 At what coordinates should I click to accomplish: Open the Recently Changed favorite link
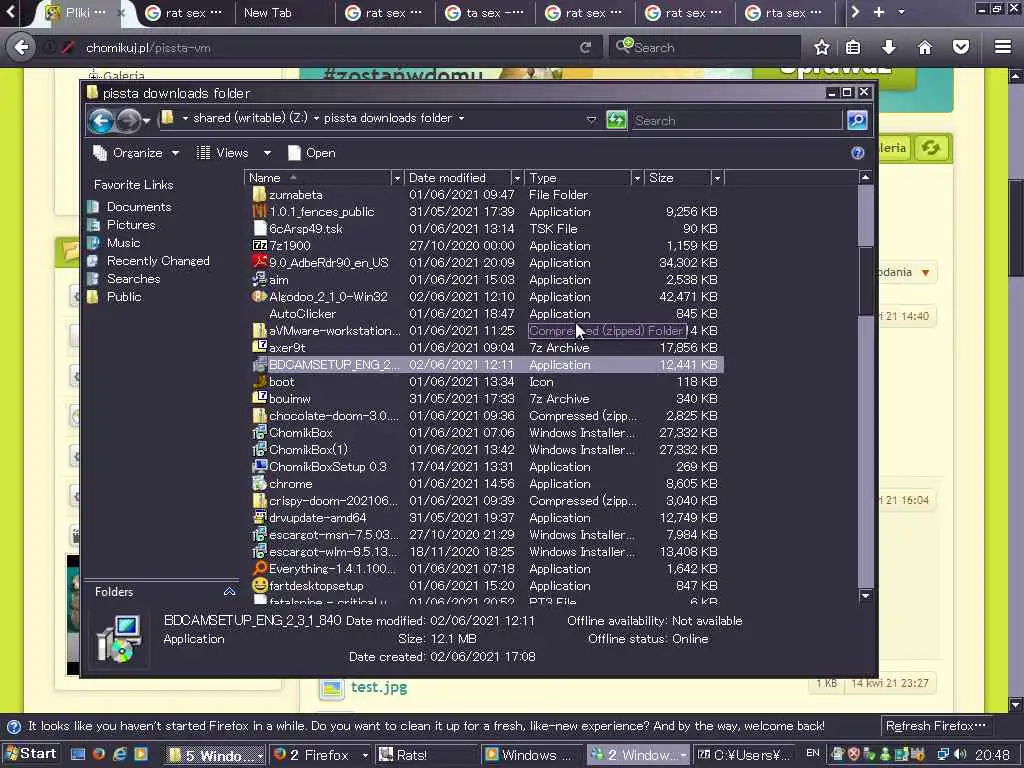click(157, 261)
